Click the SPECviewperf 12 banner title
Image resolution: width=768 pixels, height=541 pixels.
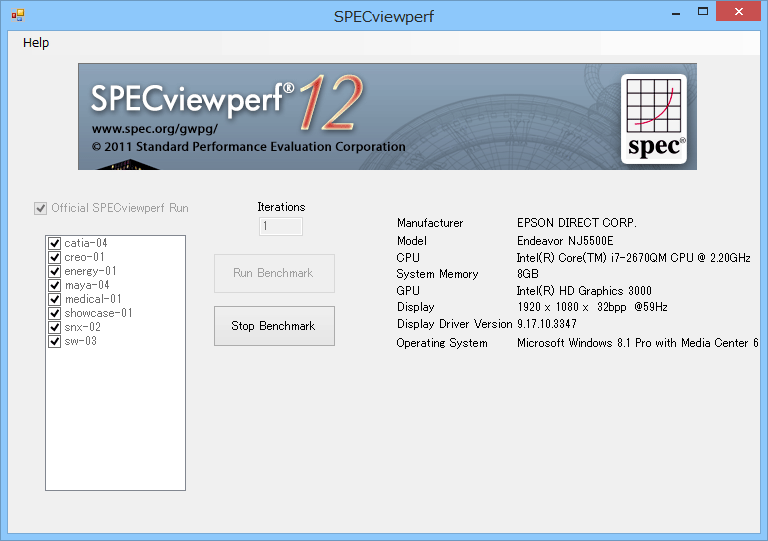pos(227,102)
